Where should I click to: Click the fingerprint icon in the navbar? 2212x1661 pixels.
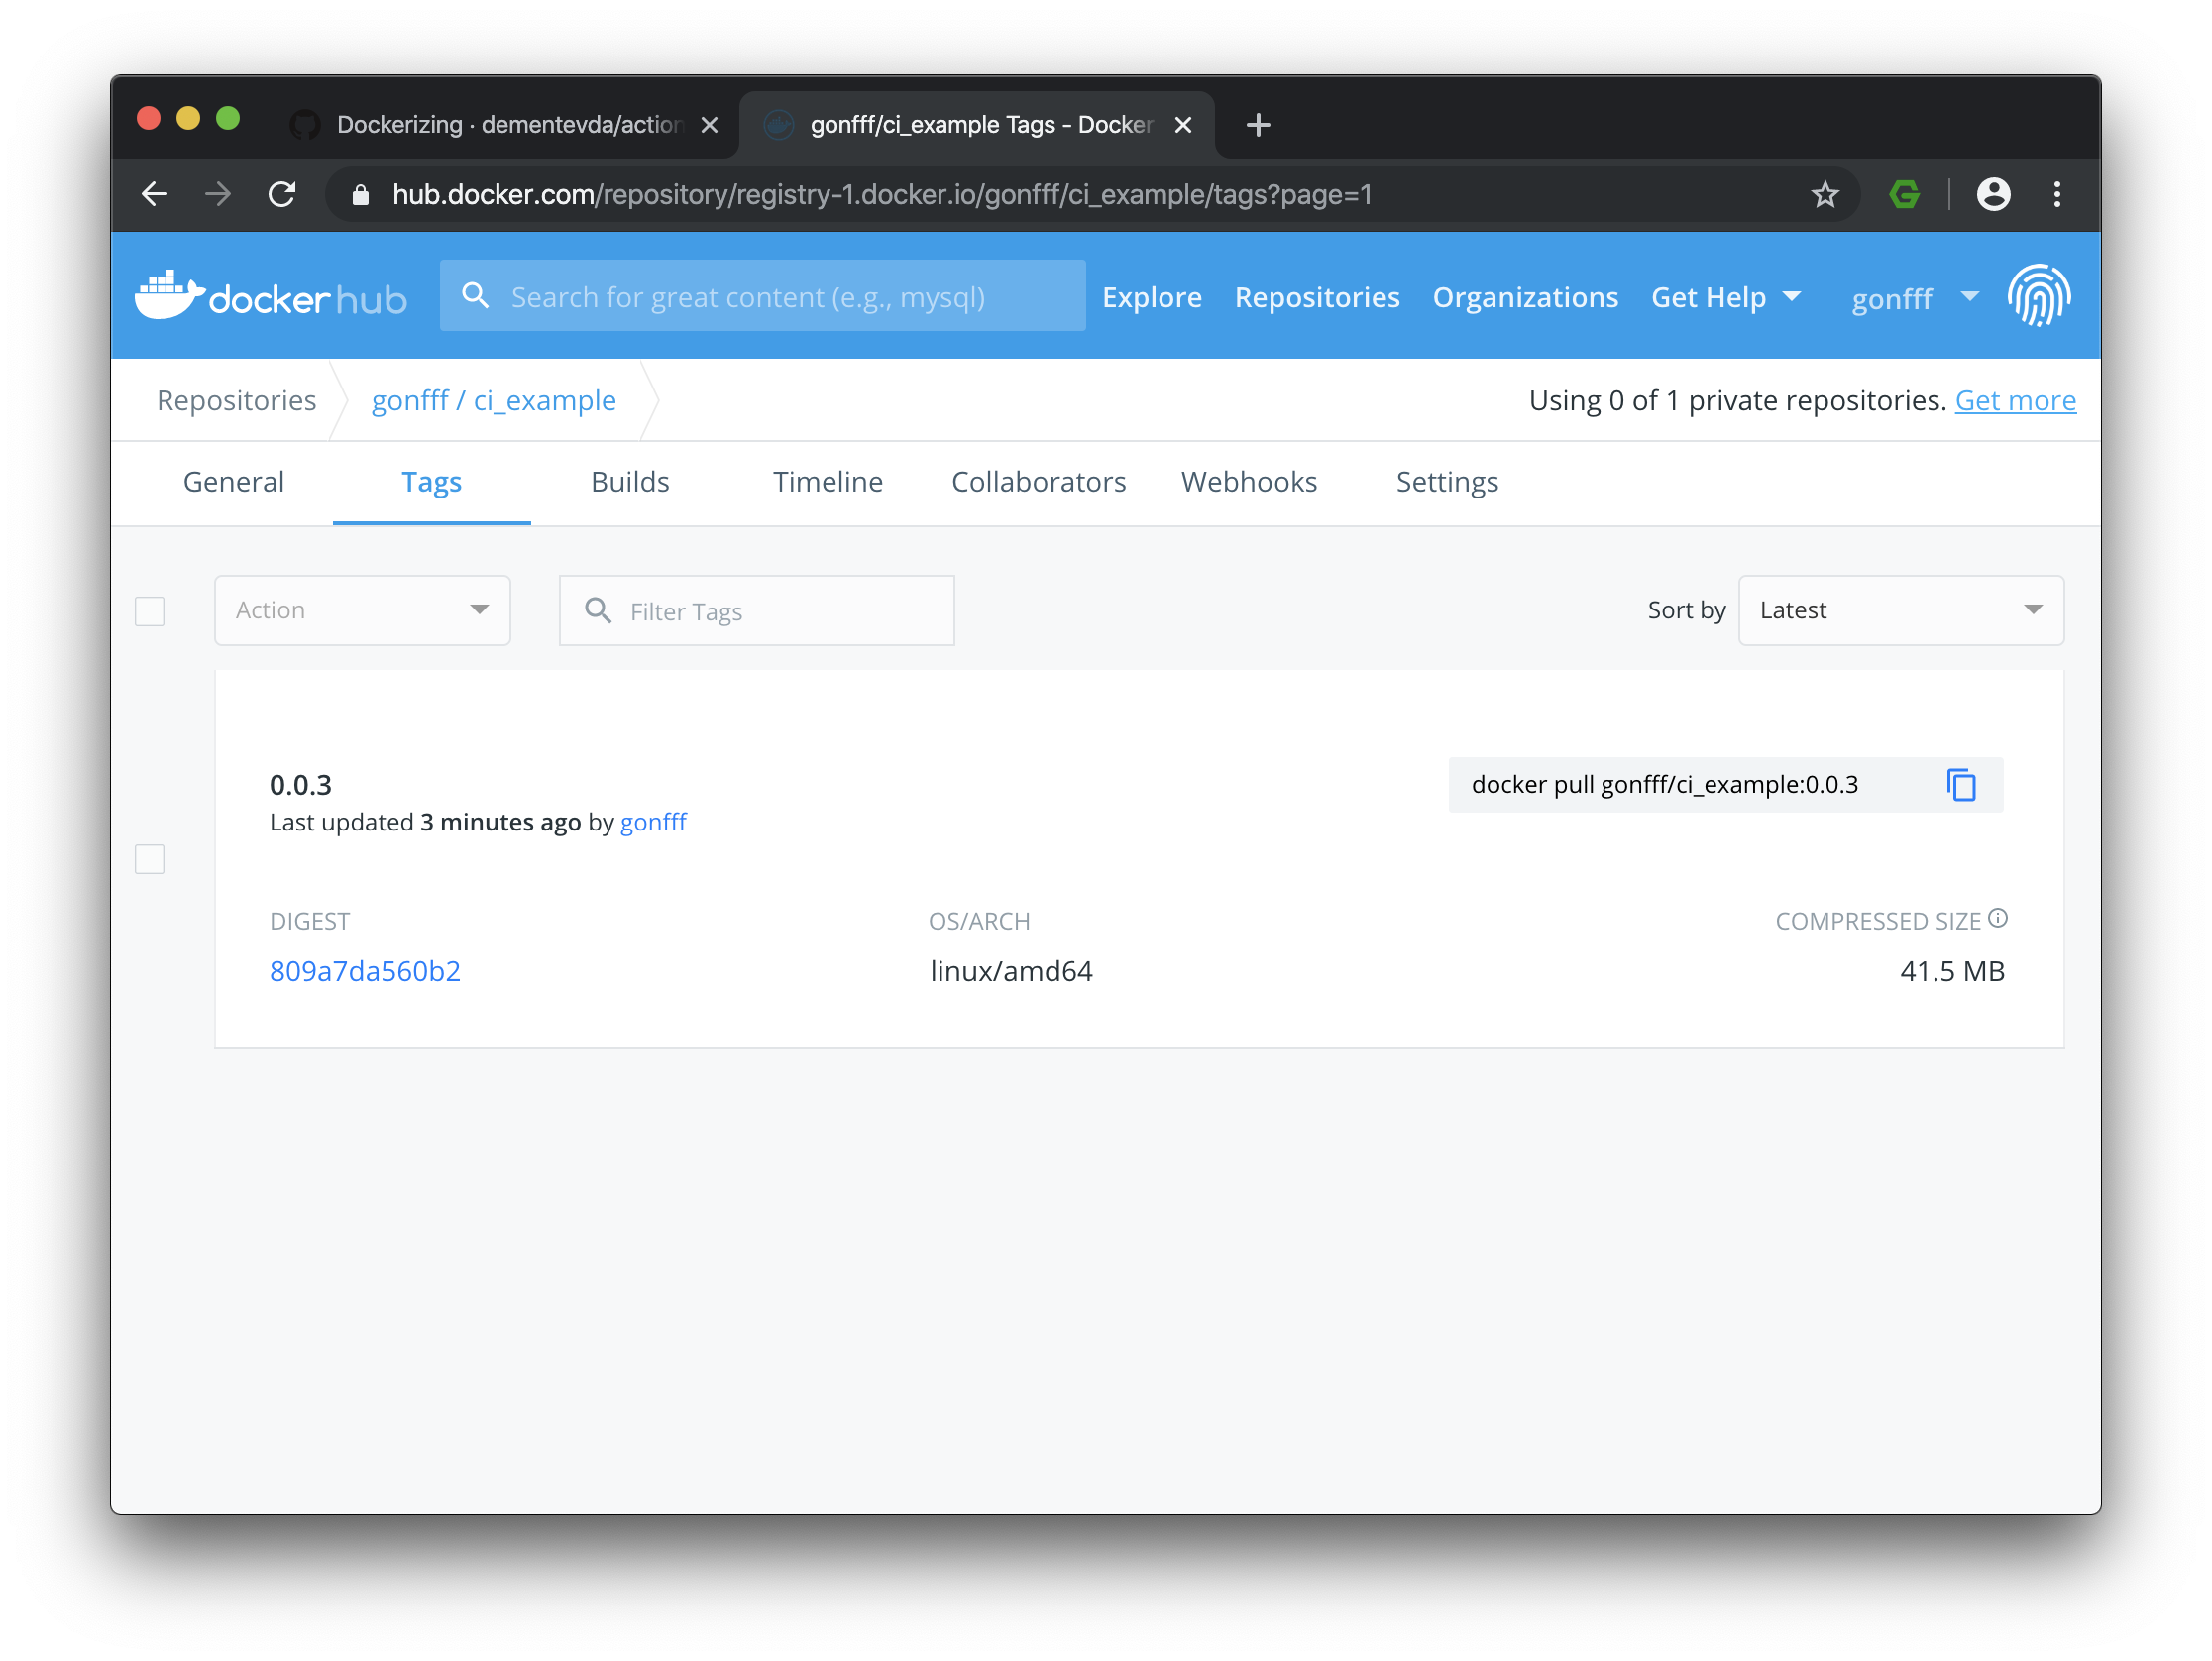pyautogui.click(x=2038, y=295)
